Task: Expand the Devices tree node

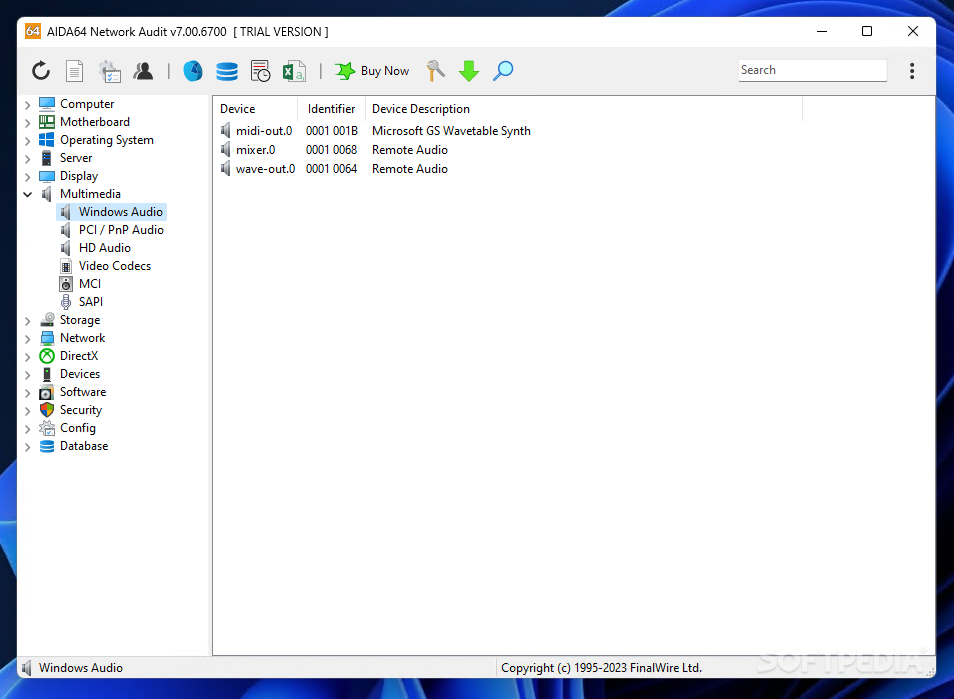Action: [27, 375]
